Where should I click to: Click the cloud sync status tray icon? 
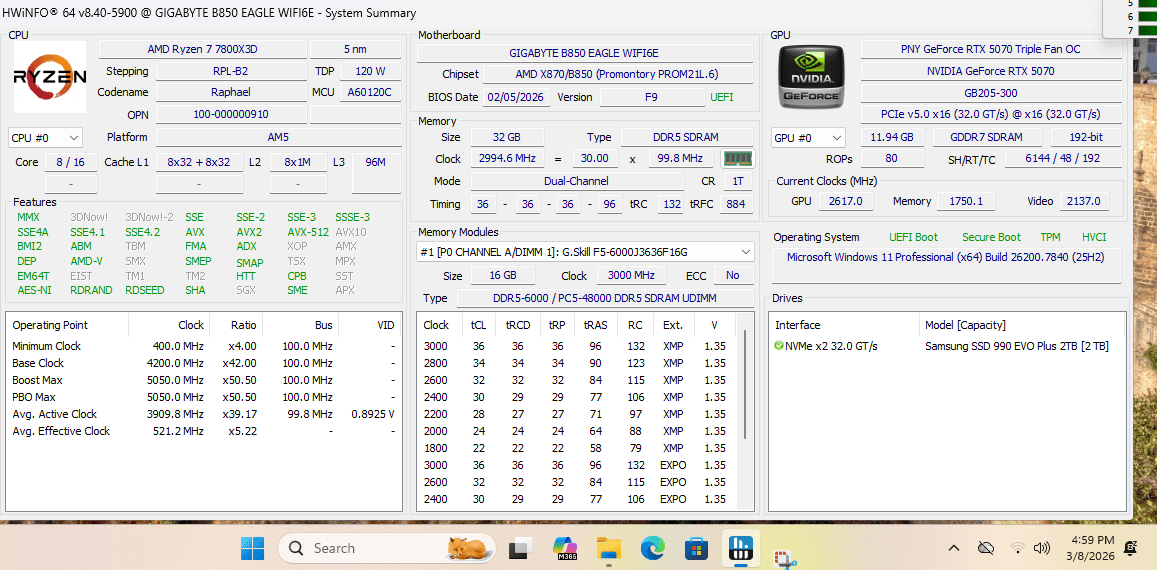[x=985, y=548]
